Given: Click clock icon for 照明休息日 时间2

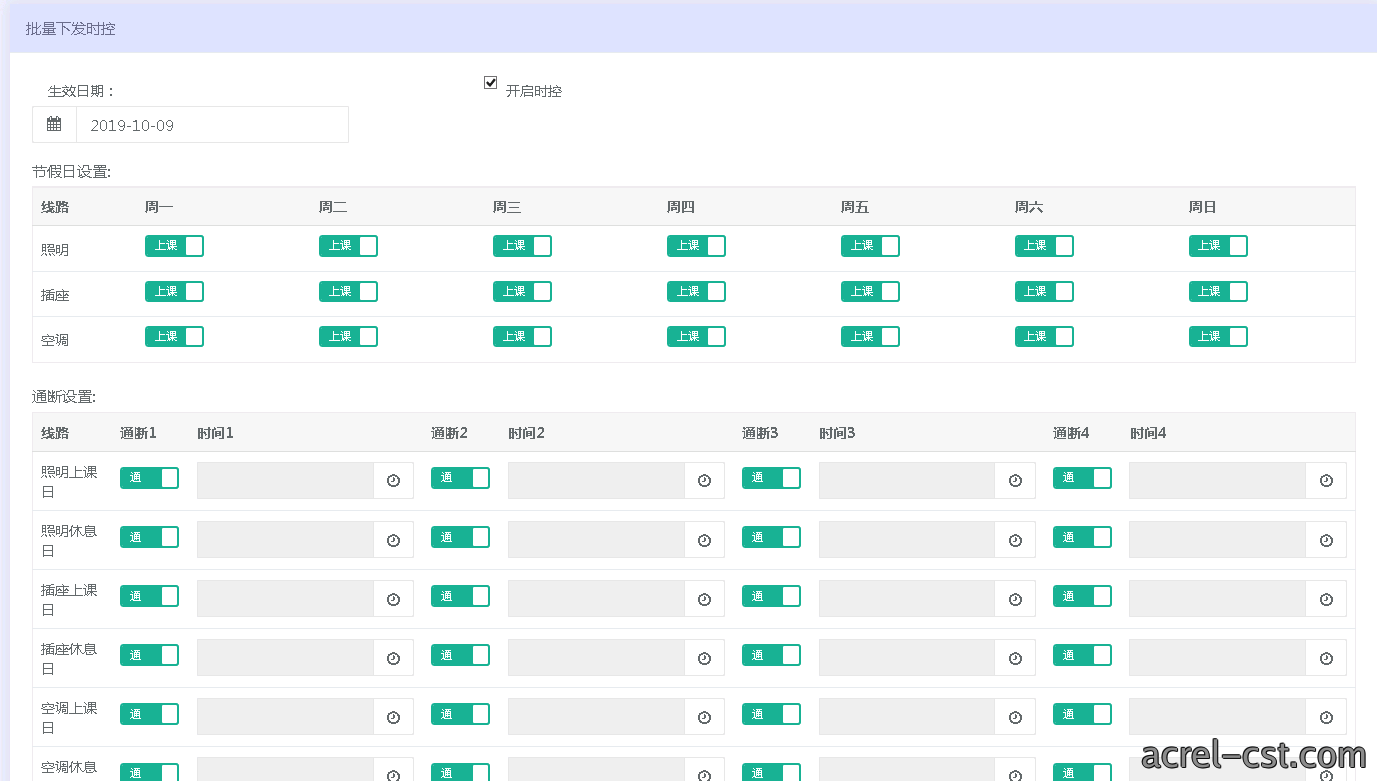Looking at the screenshot, I should [x=704, y=540].
